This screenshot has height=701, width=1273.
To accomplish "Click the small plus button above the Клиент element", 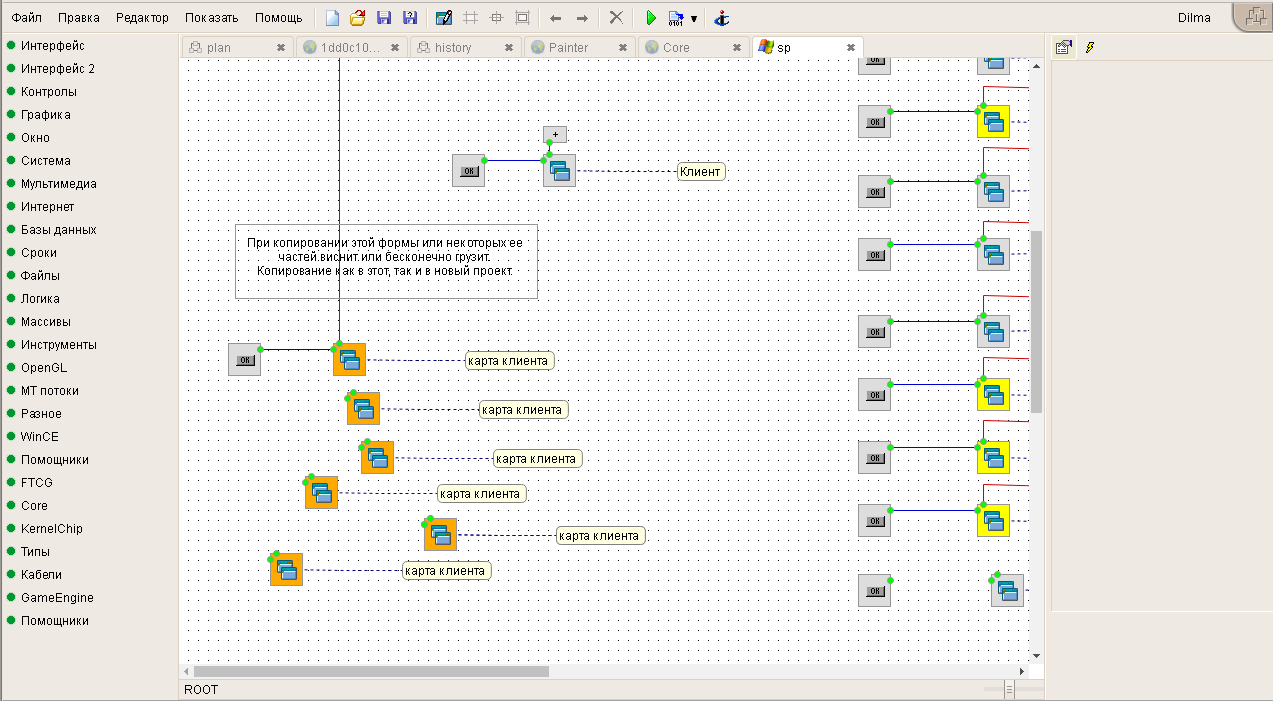I will coord(555,134).
